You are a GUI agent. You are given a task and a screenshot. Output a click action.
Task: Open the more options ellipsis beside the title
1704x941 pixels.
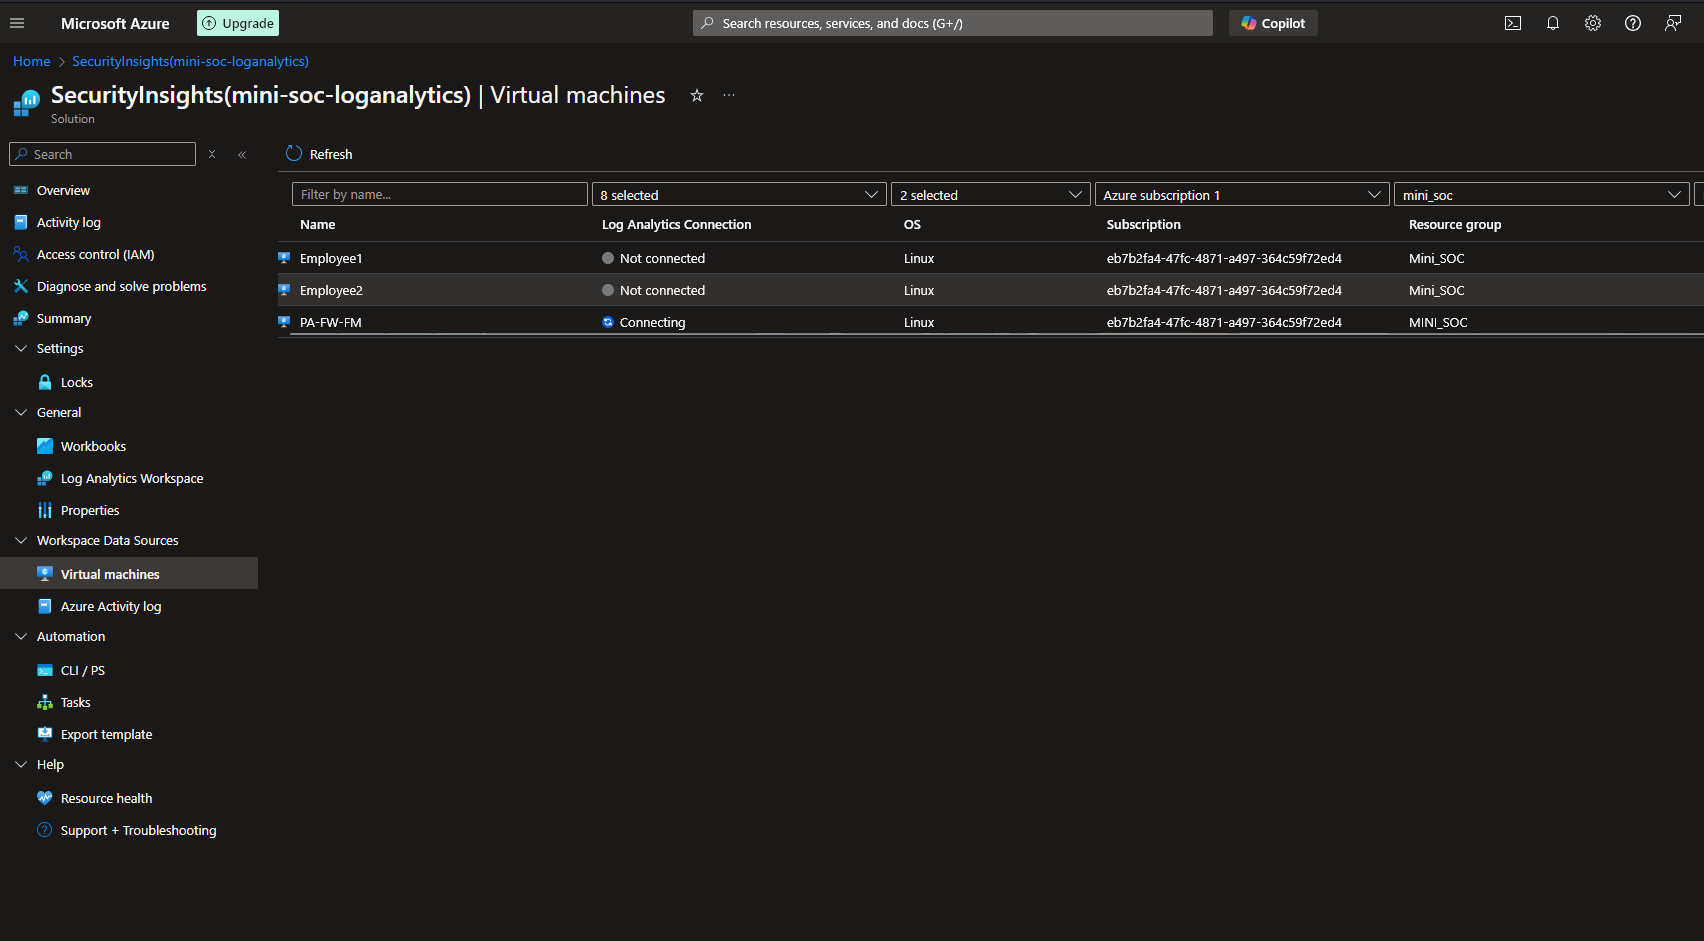[x=729, y=96]
